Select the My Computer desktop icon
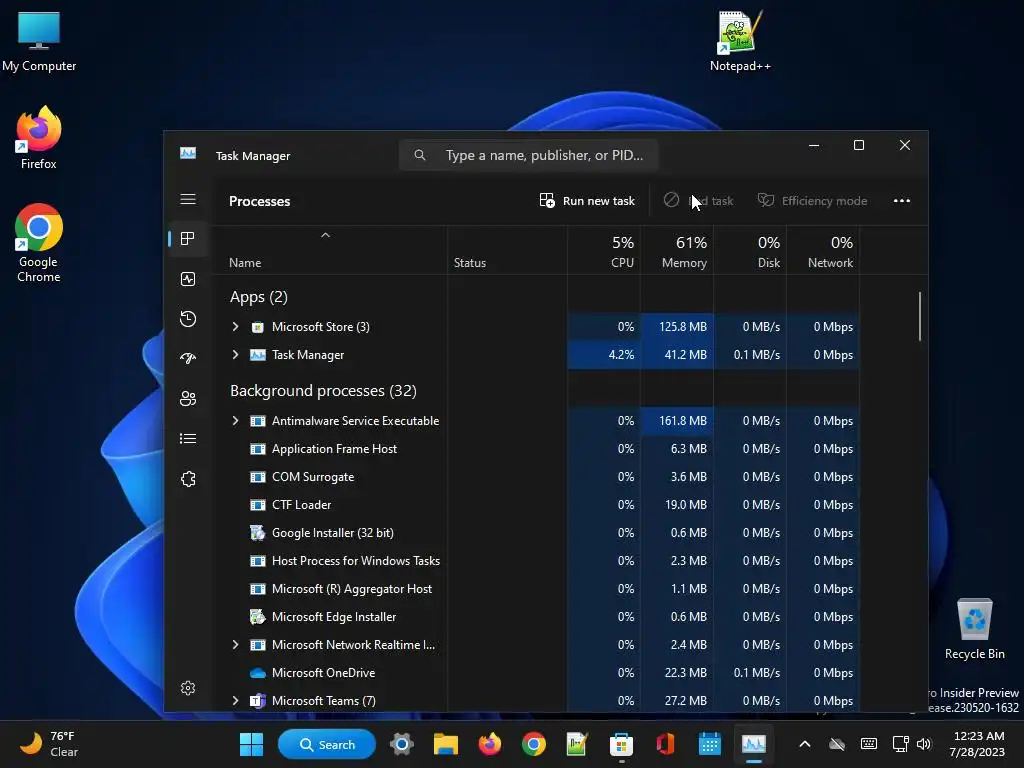The image size is (1024, 768). 39,40
